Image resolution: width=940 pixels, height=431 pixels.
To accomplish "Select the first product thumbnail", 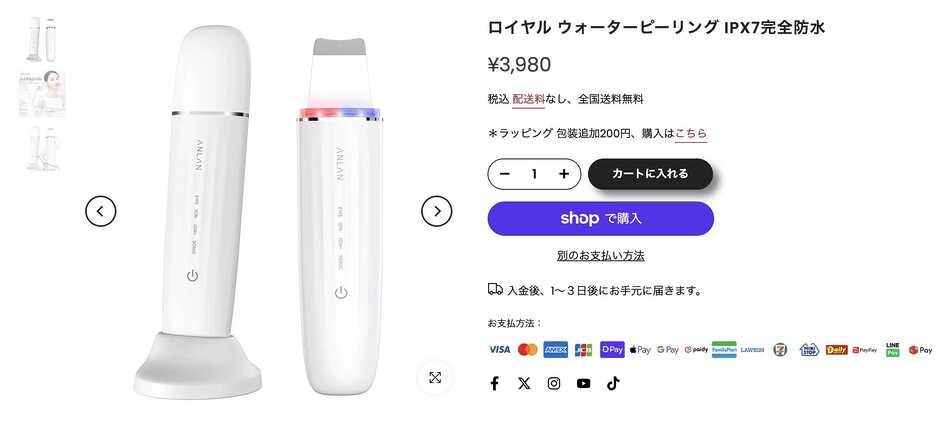I will (x=42, y=39).
